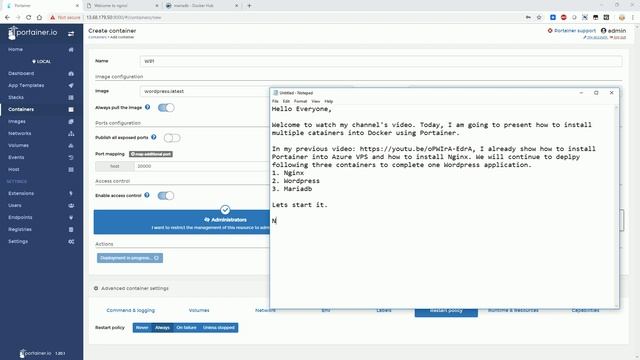Click the Settings cogs icon
Image resolution: width=640 pixels, height=360 pixels.
coord(71,242)
